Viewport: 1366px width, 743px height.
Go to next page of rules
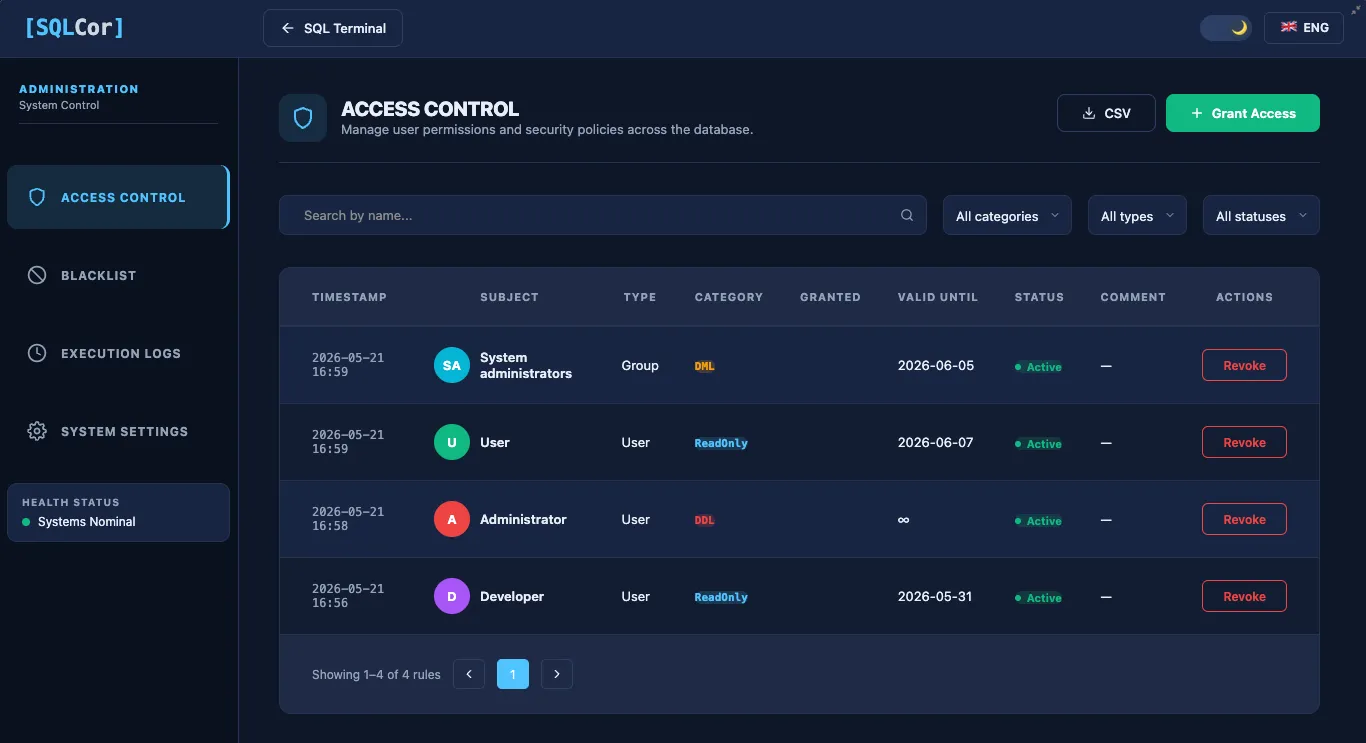[x=557, y=674]
